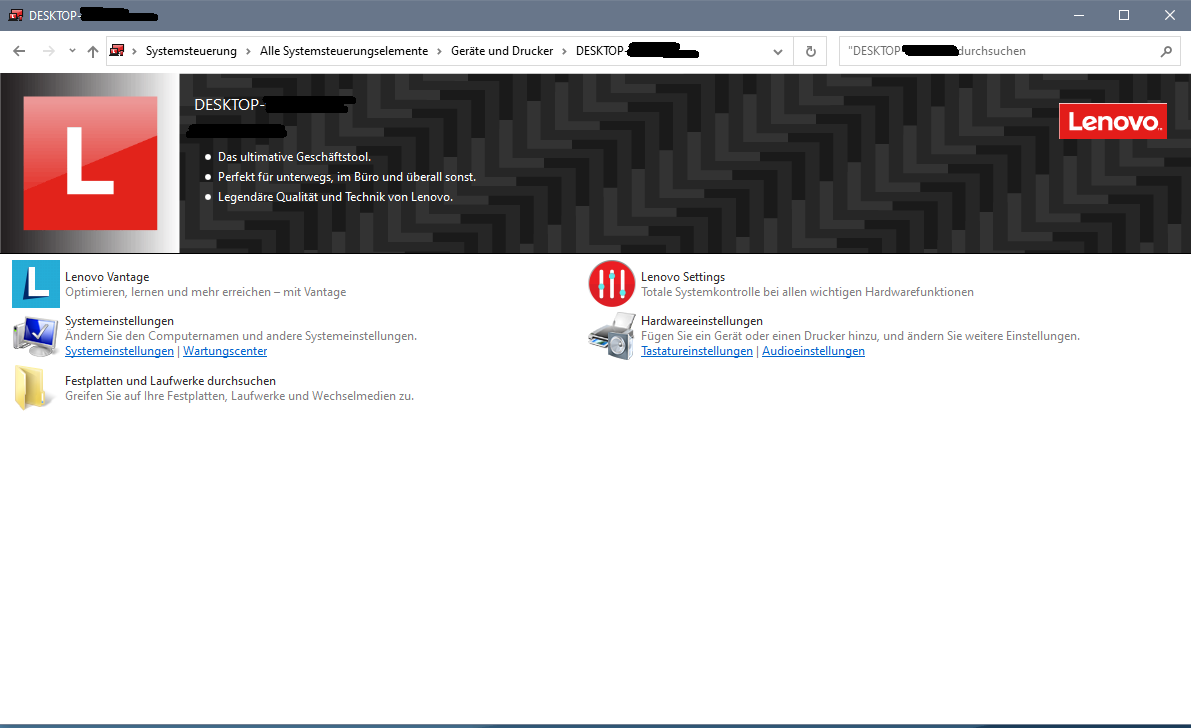
Task: Refresh the current view
Action: (x=810, y=52)
